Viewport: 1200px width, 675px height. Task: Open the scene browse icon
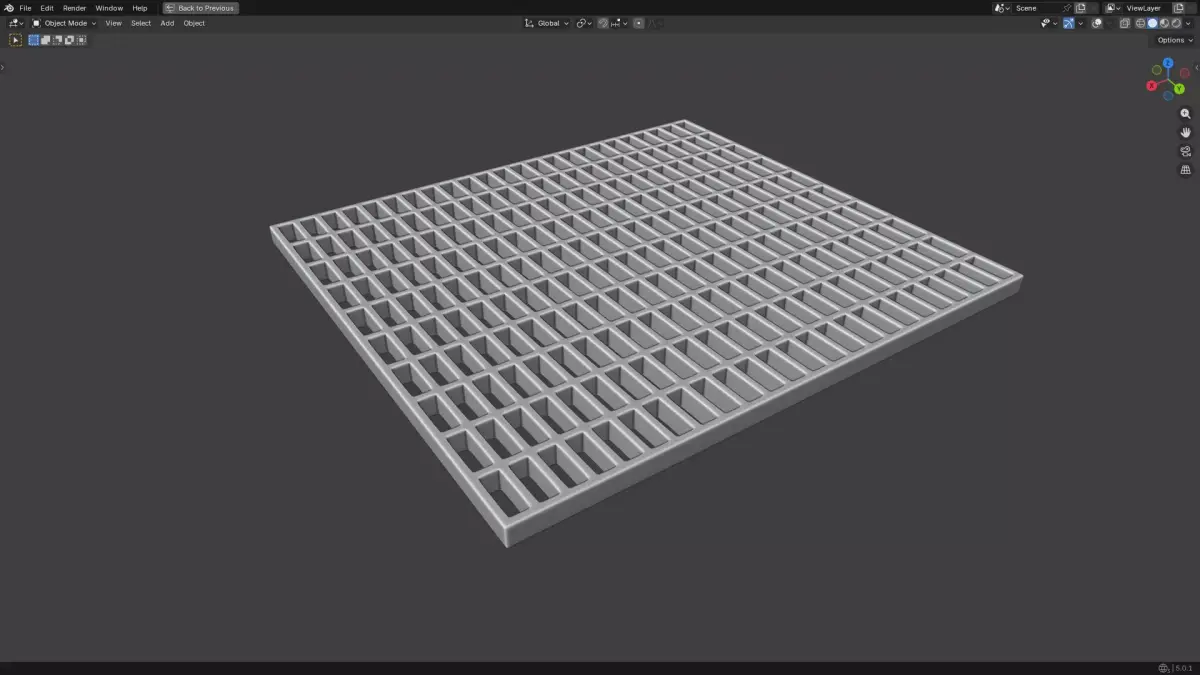click(x=1001, y=8)
